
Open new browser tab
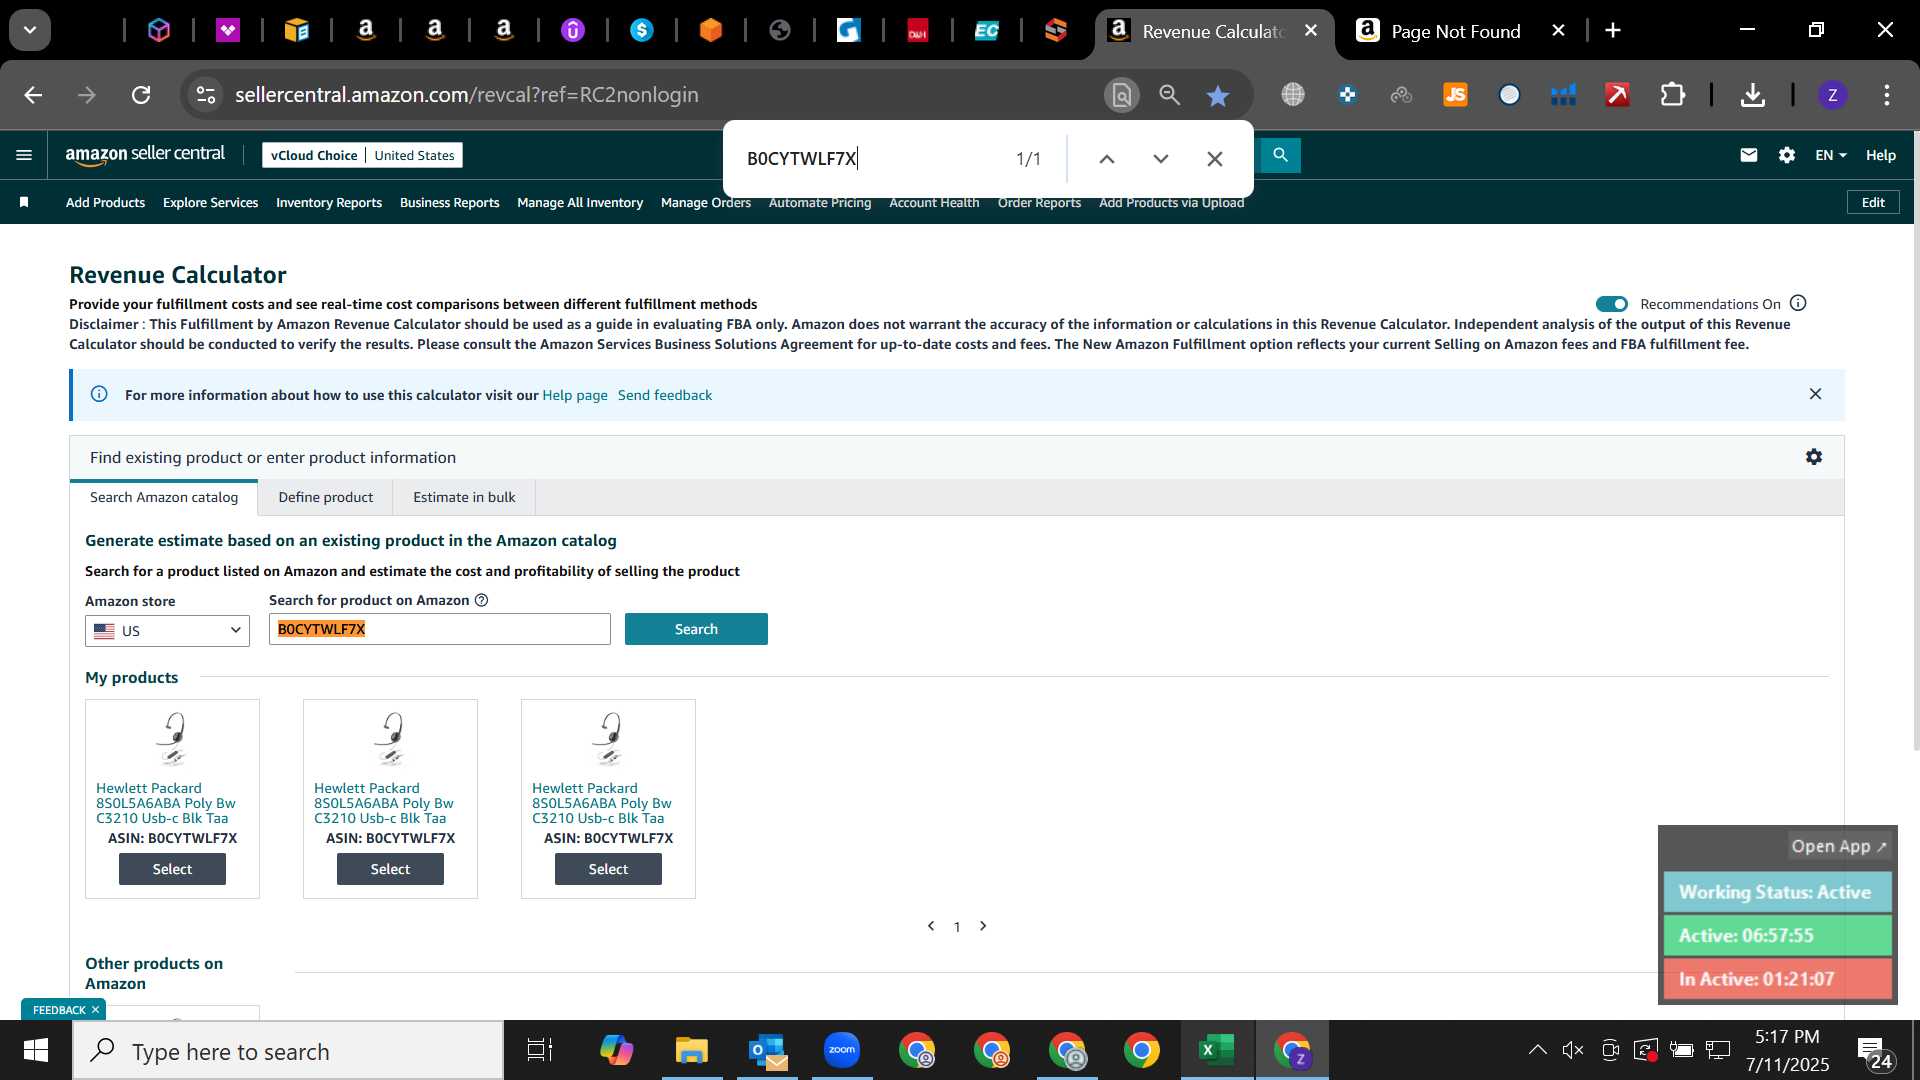(x=1613, y=31)
